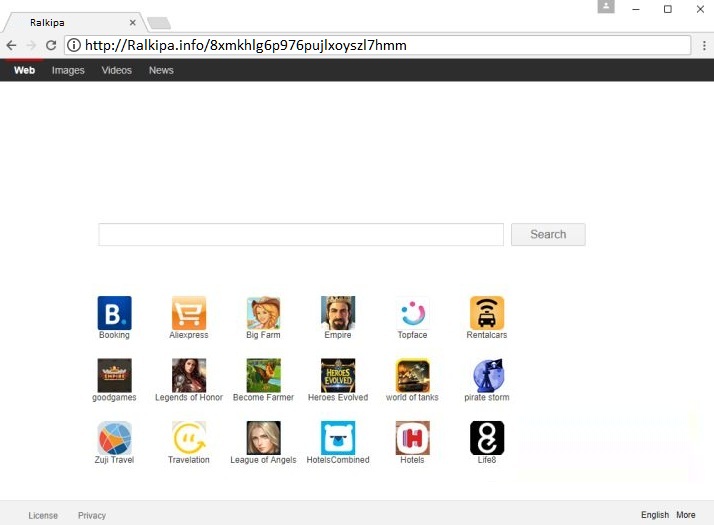The height and width of the screenshot is (525, 714).
Task: Open the HotelsCombined bear icon
Action: [x=338, y=438]
